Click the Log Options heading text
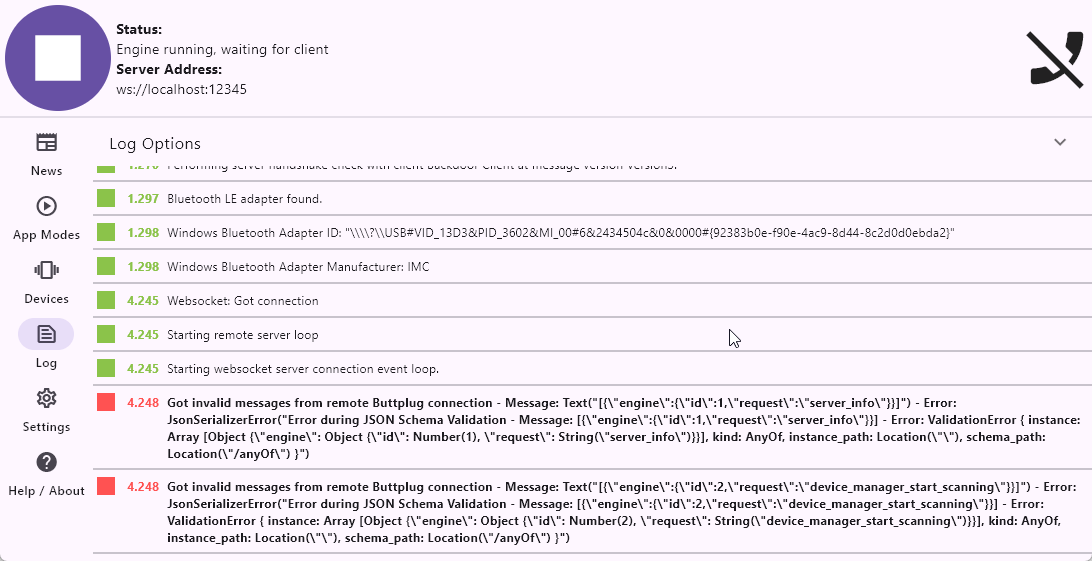 (x=155, y=144)
